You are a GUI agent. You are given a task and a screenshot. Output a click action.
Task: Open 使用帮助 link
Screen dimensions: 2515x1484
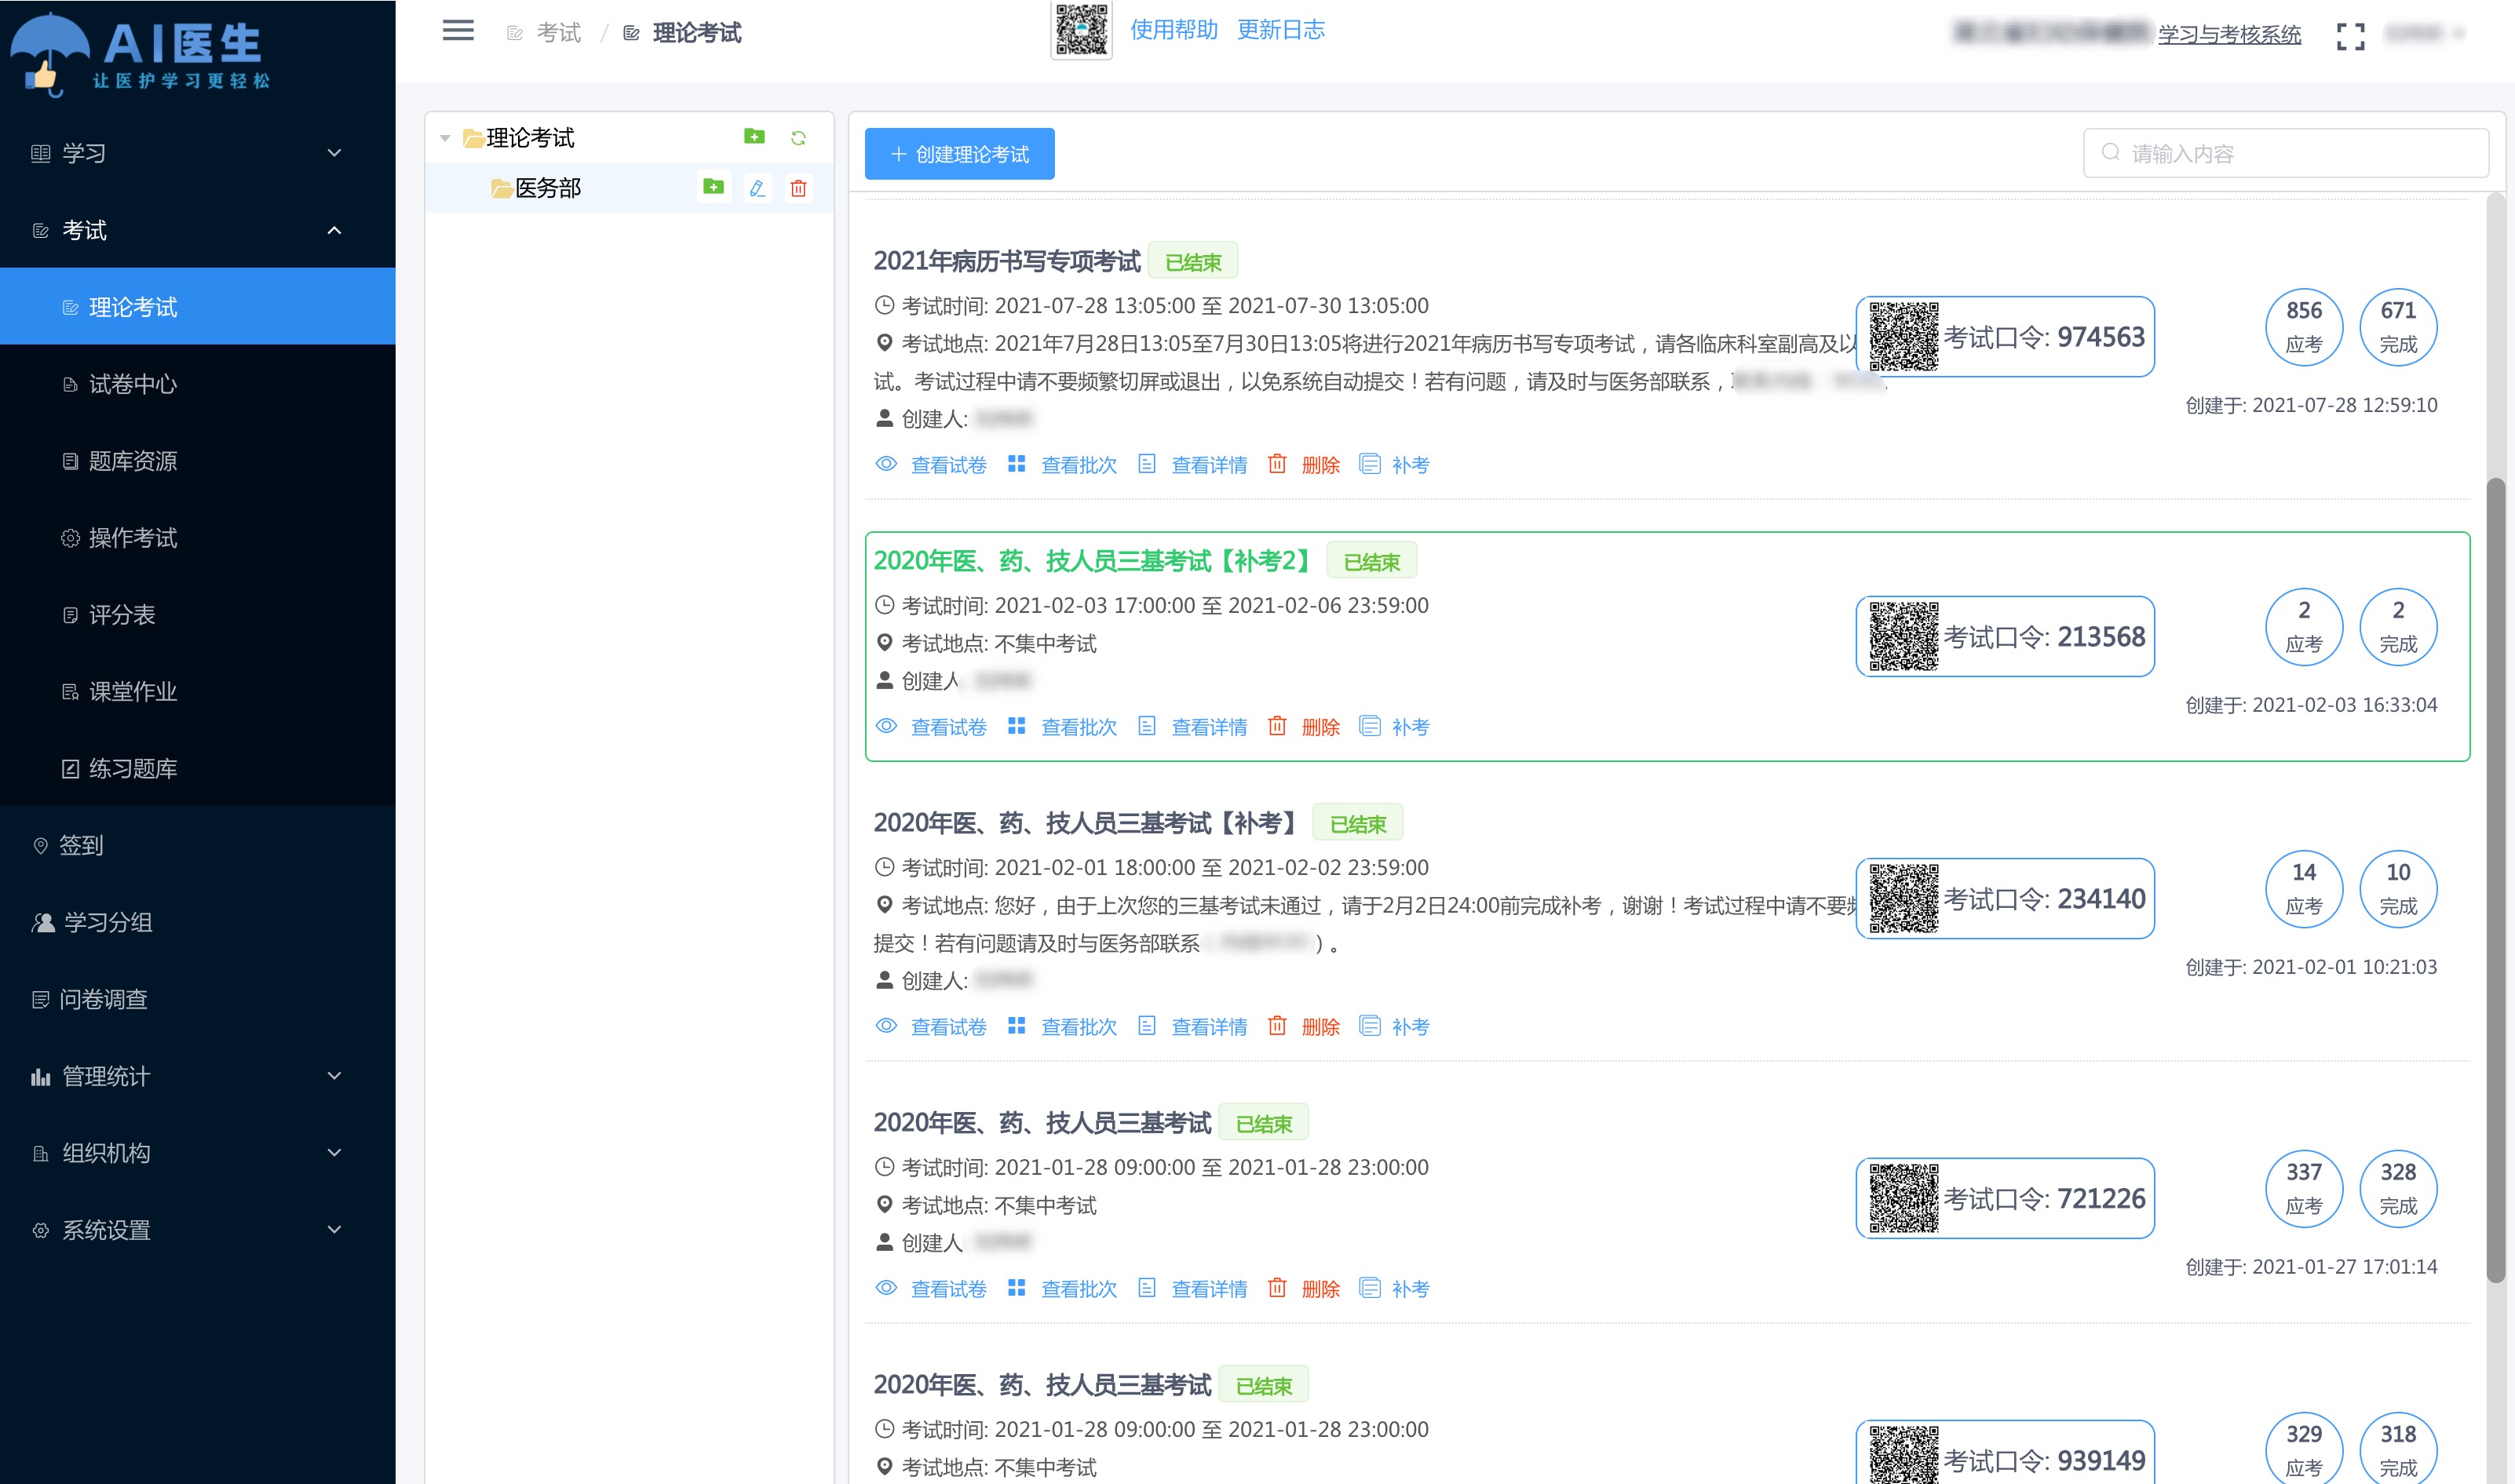coord(1174,30)
